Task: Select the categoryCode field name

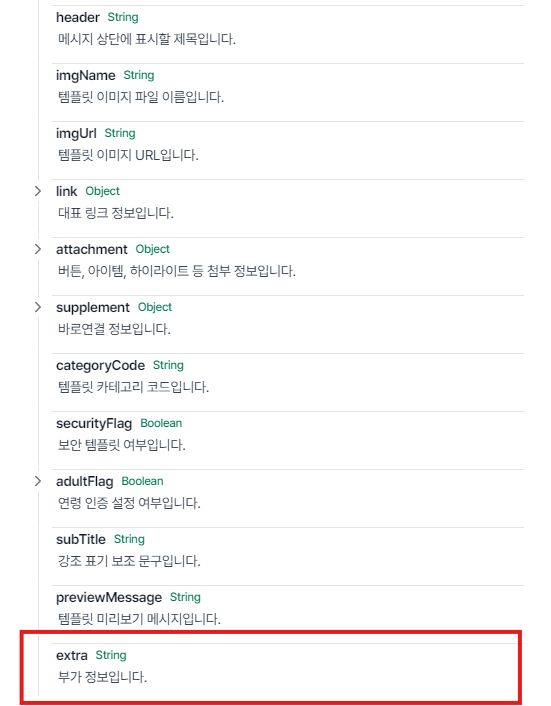Action: (100, 365)
